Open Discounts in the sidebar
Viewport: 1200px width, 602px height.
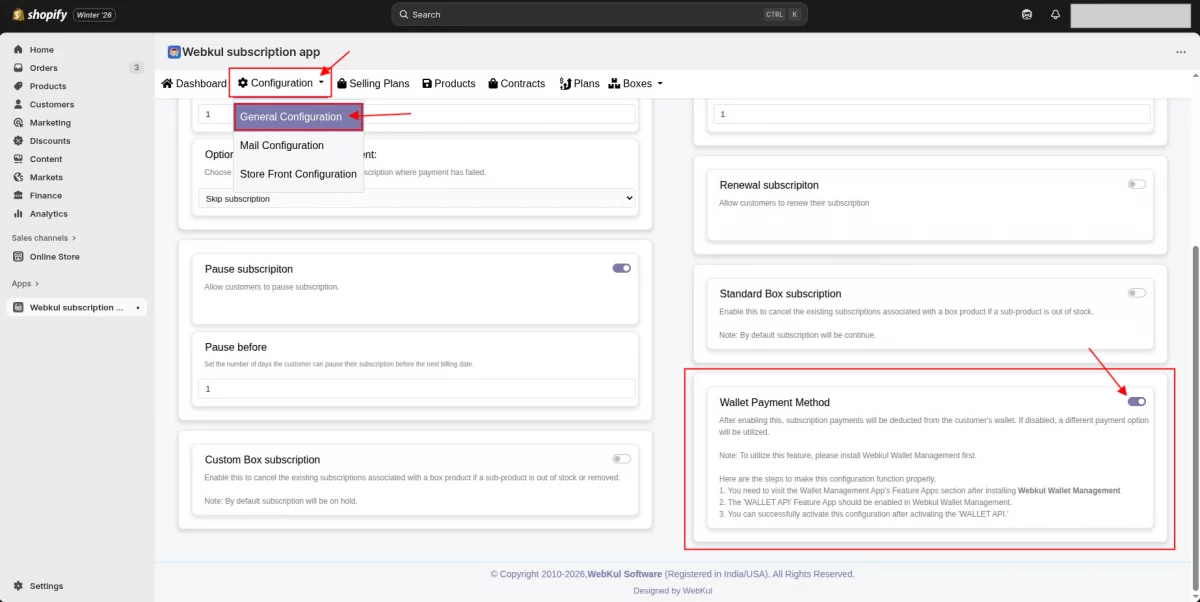click(50, 141)
